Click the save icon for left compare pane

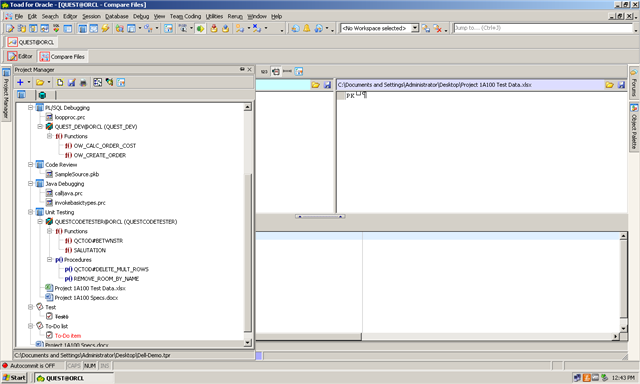tap(327, 85)
